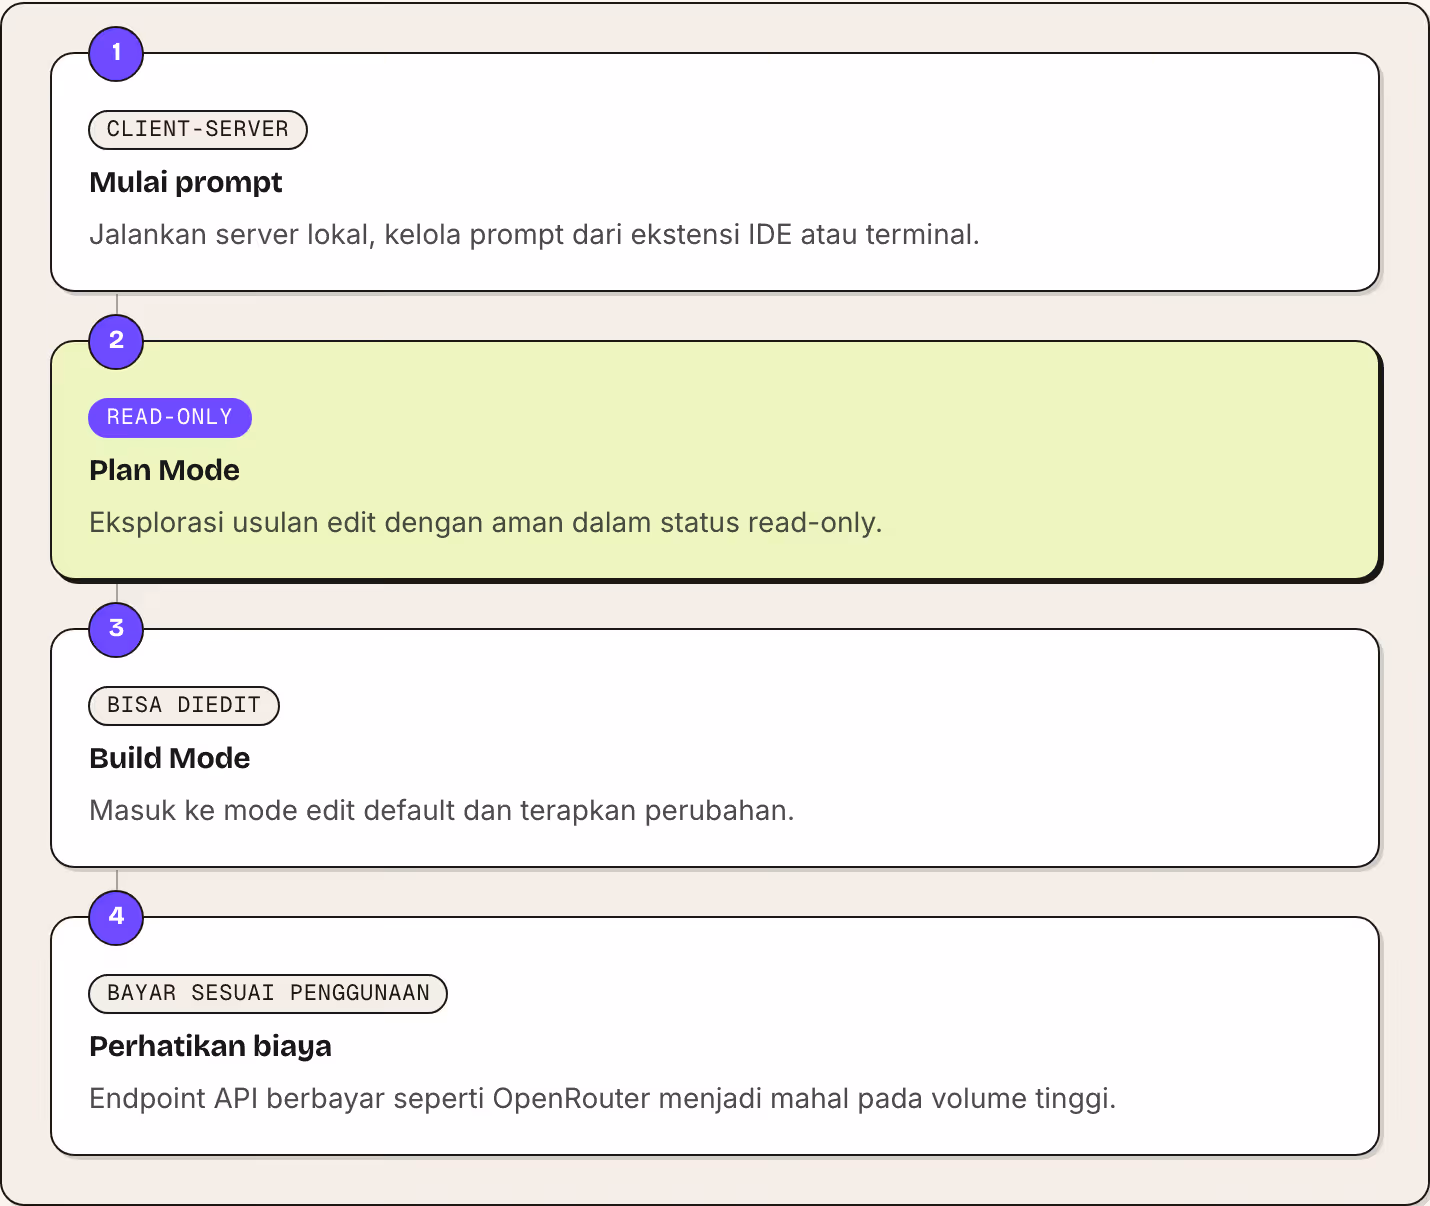The width and height of the screenshot is (1430, 1206).
Task: Click the step 2 number badge
Action: 116,341
